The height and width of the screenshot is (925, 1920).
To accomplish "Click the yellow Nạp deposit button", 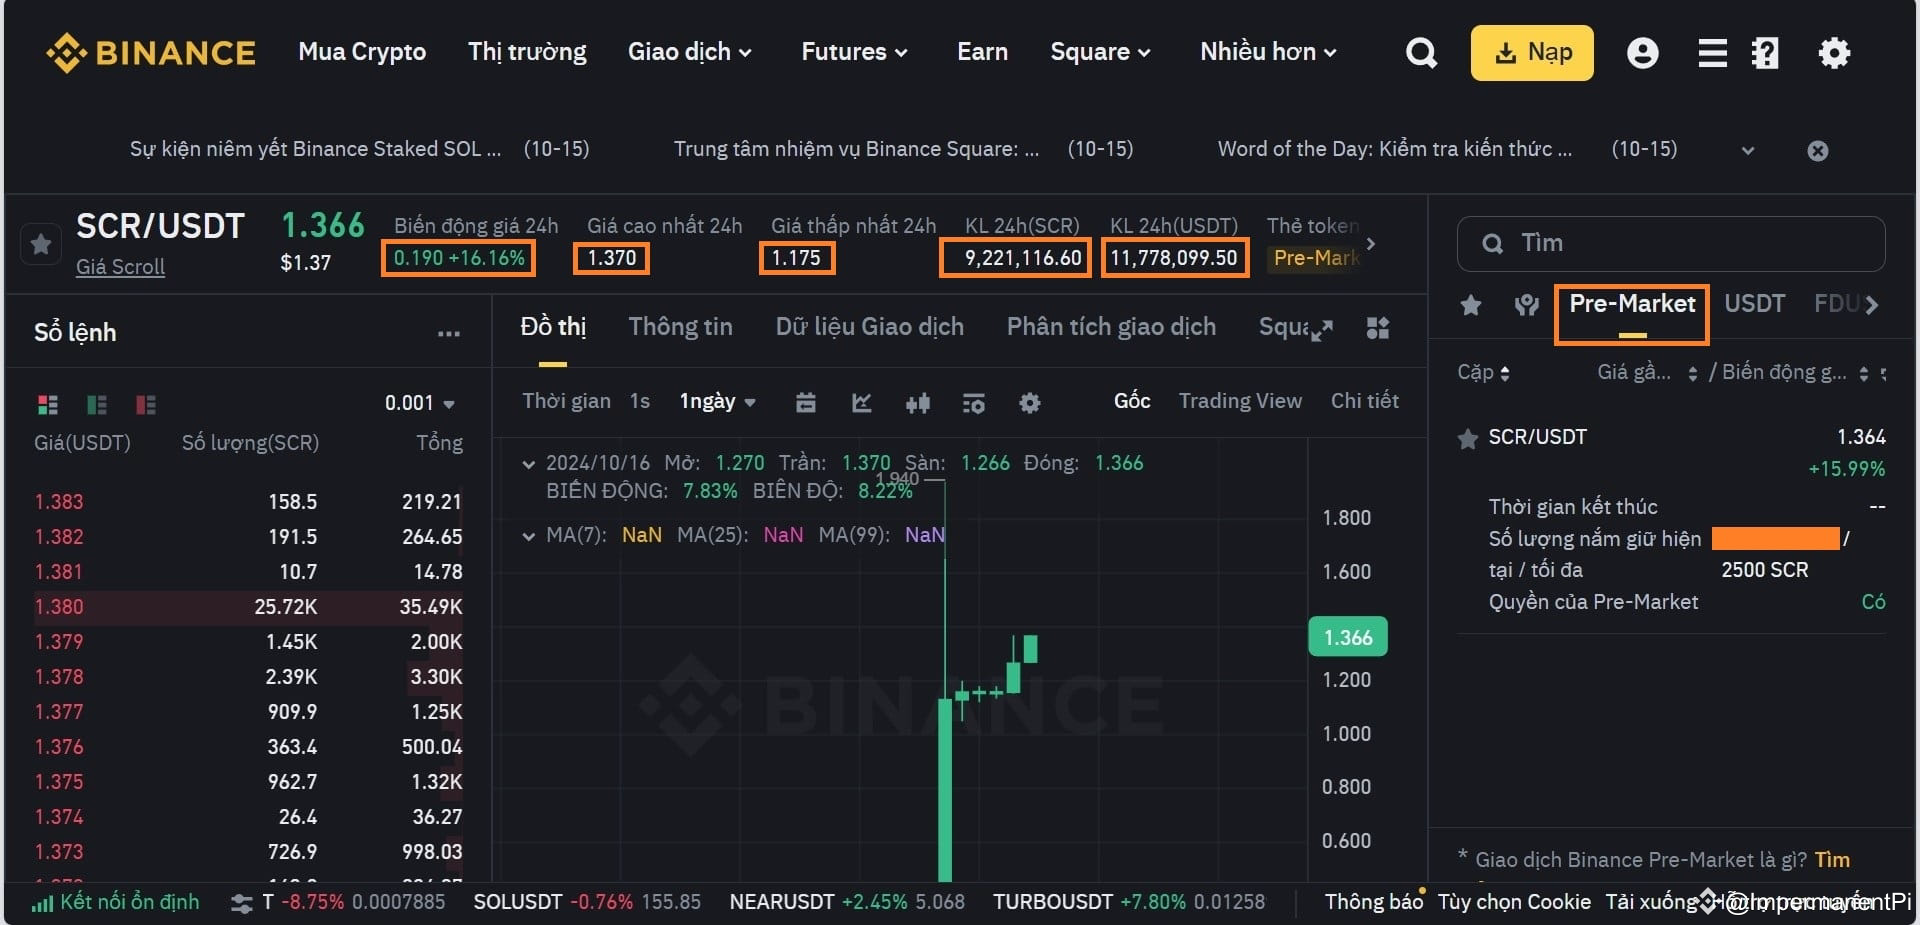I will (1532, 52).
